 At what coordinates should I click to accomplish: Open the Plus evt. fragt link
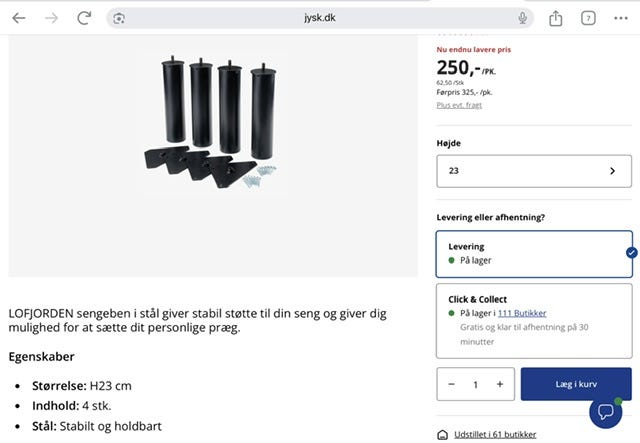[459, 105]
